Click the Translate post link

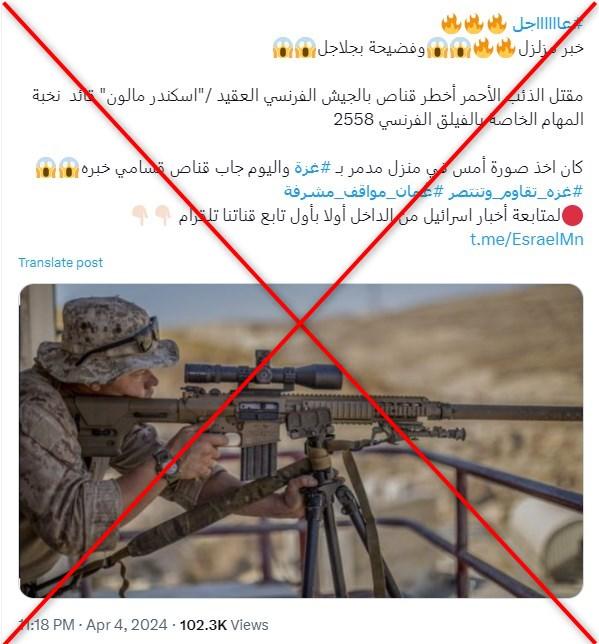point(60,262)
